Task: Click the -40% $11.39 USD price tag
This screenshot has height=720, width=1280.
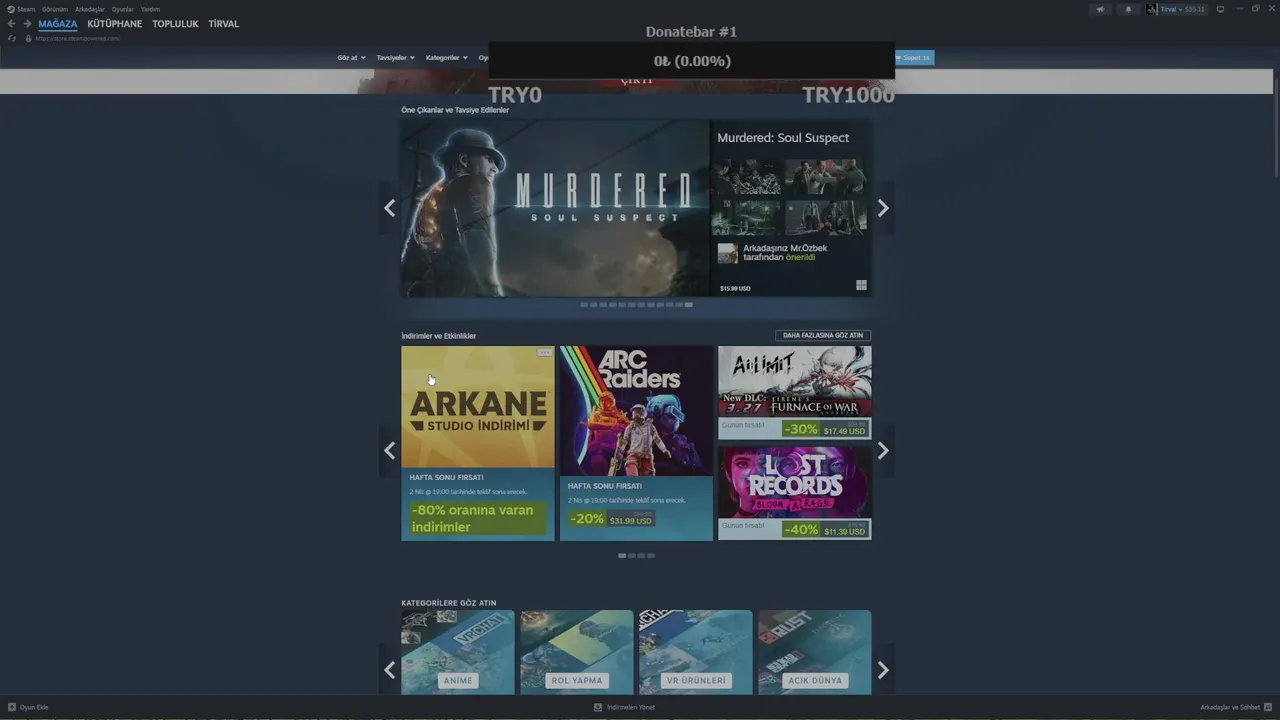Action: click(x=825, y=529)
